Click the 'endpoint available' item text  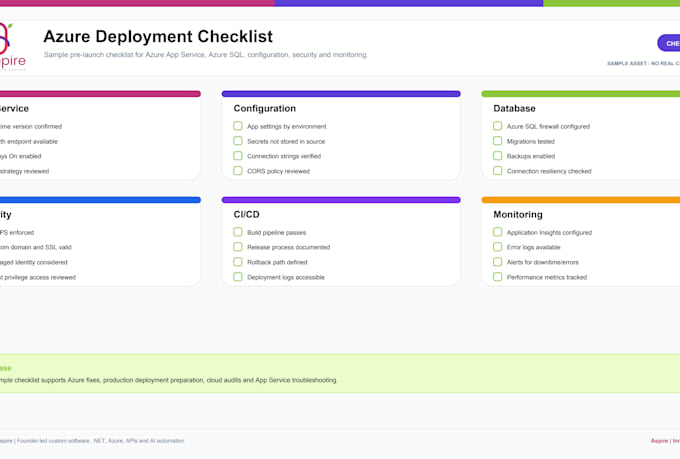click(x=29, y=141)
